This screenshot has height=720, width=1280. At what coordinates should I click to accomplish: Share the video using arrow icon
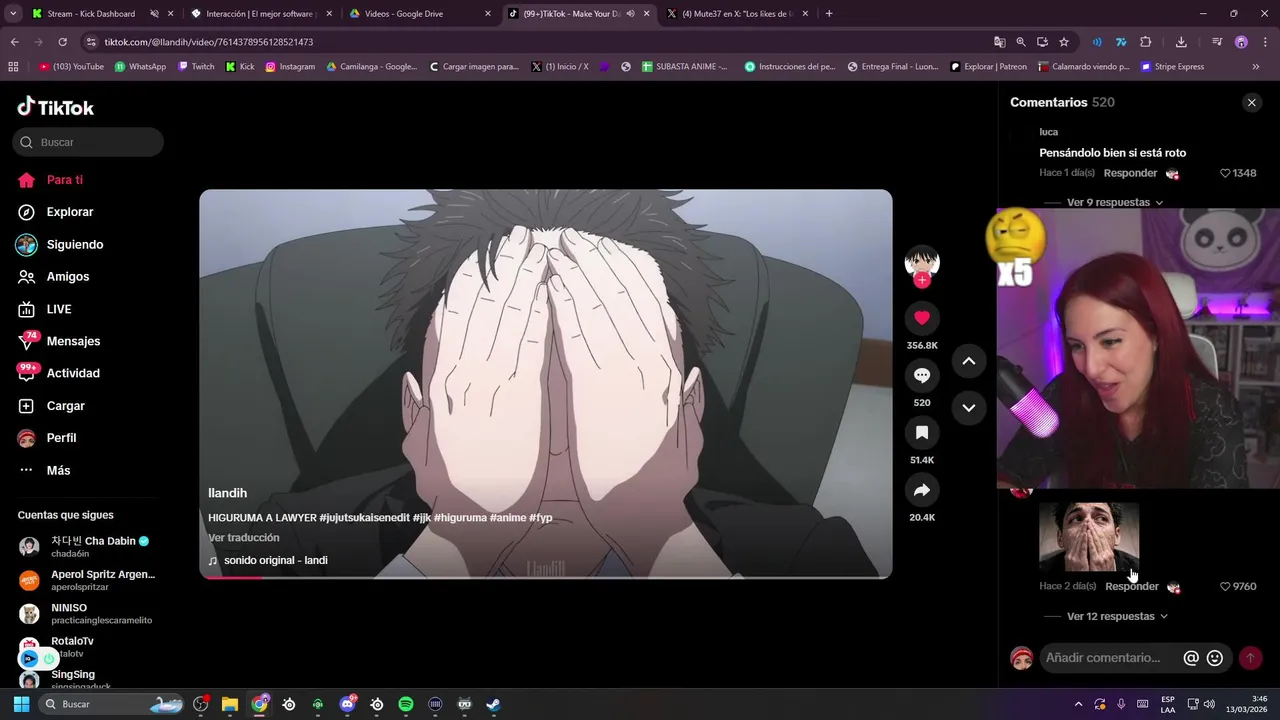click(922, 490)
